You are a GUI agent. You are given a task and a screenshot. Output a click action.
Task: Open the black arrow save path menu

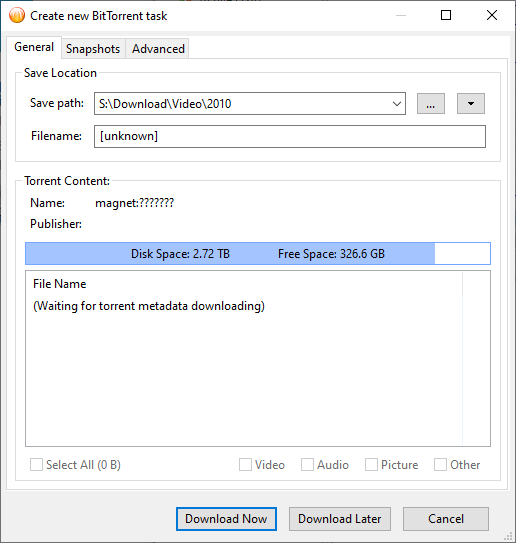point(471,104)
